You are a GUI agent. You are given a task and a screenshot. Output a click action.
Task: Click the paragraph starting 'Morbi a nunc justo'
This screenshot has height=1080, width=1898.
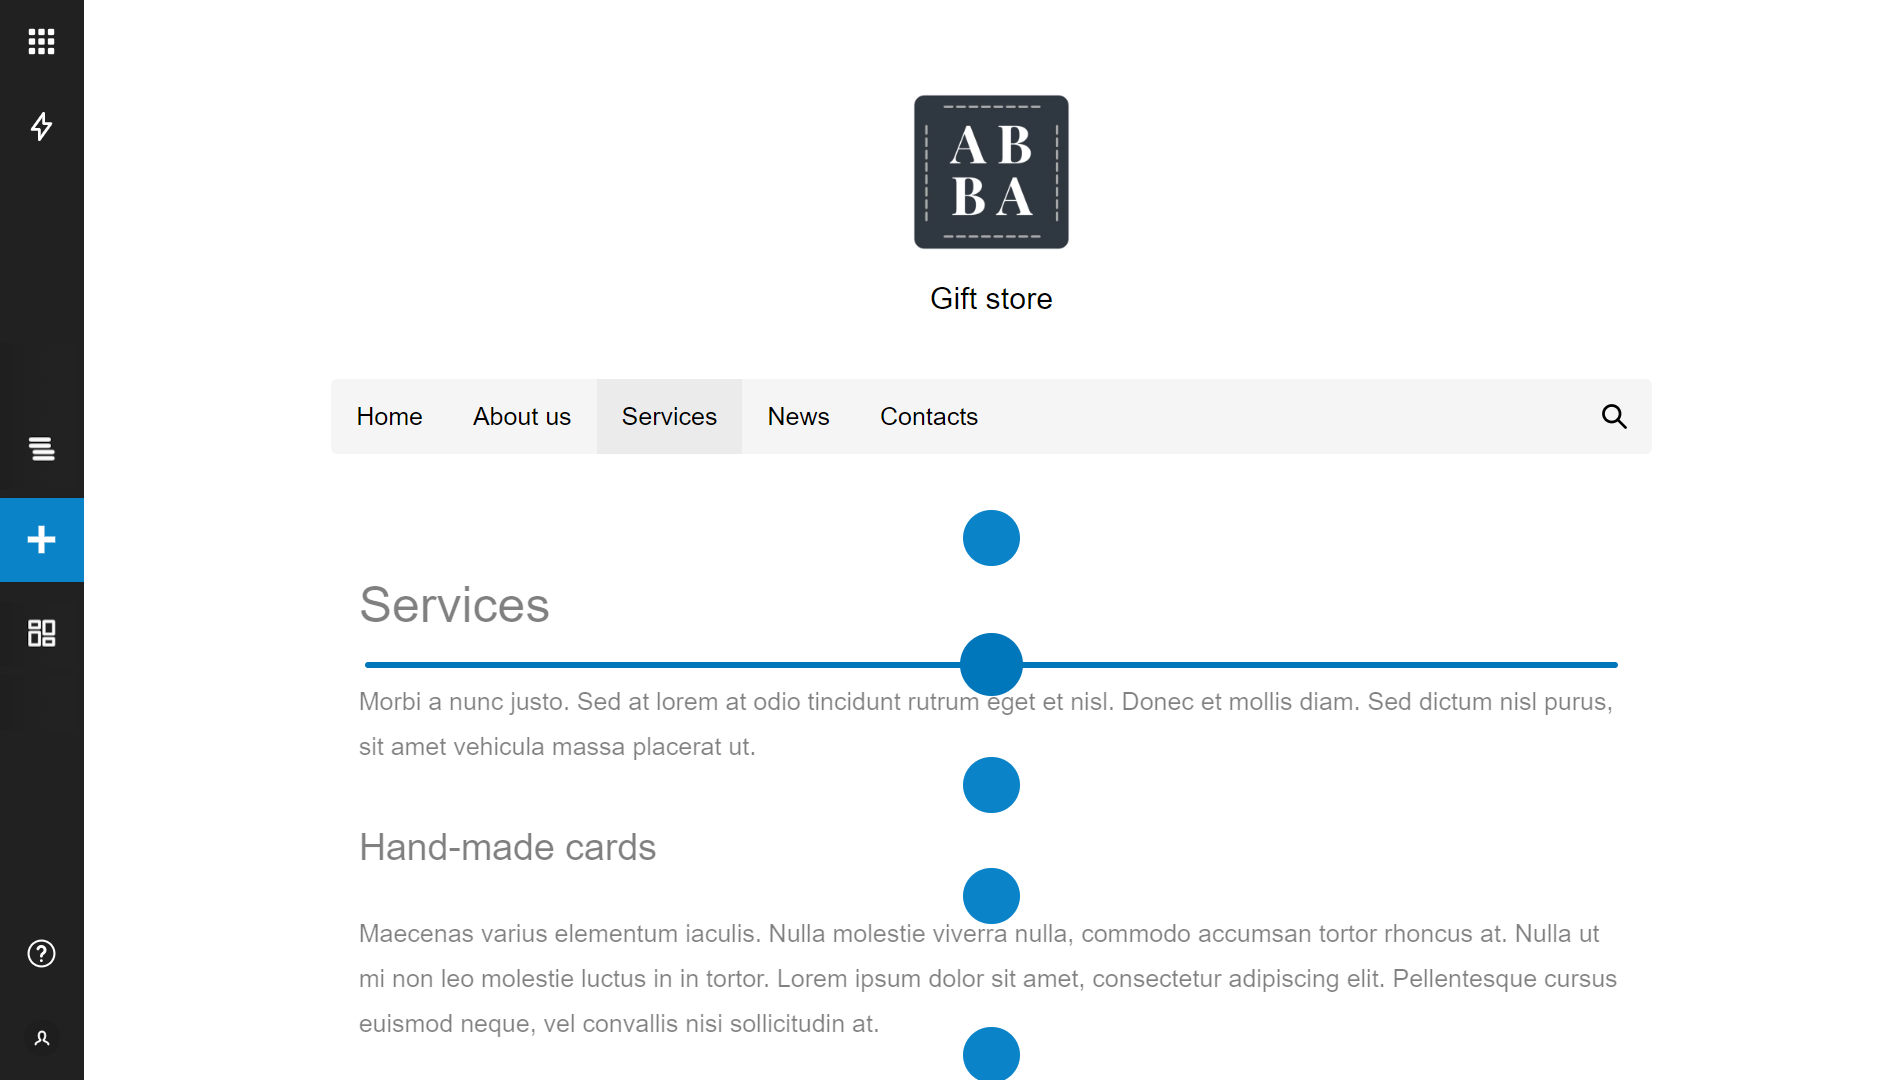(987, 724)
